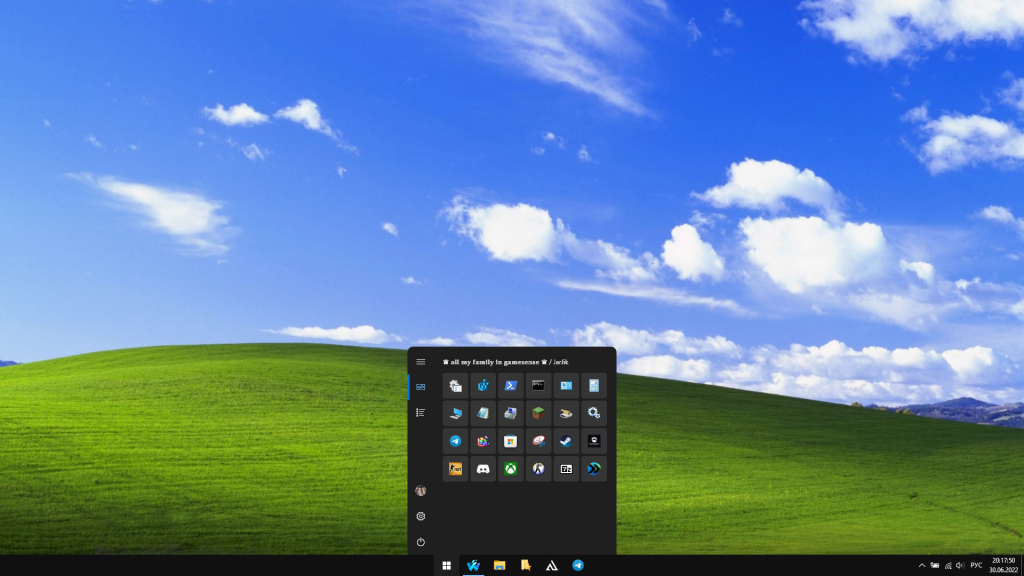Screen dimensions: 1024x576
Task: Open the user account avatar in Start
Action: click(421, 490)
